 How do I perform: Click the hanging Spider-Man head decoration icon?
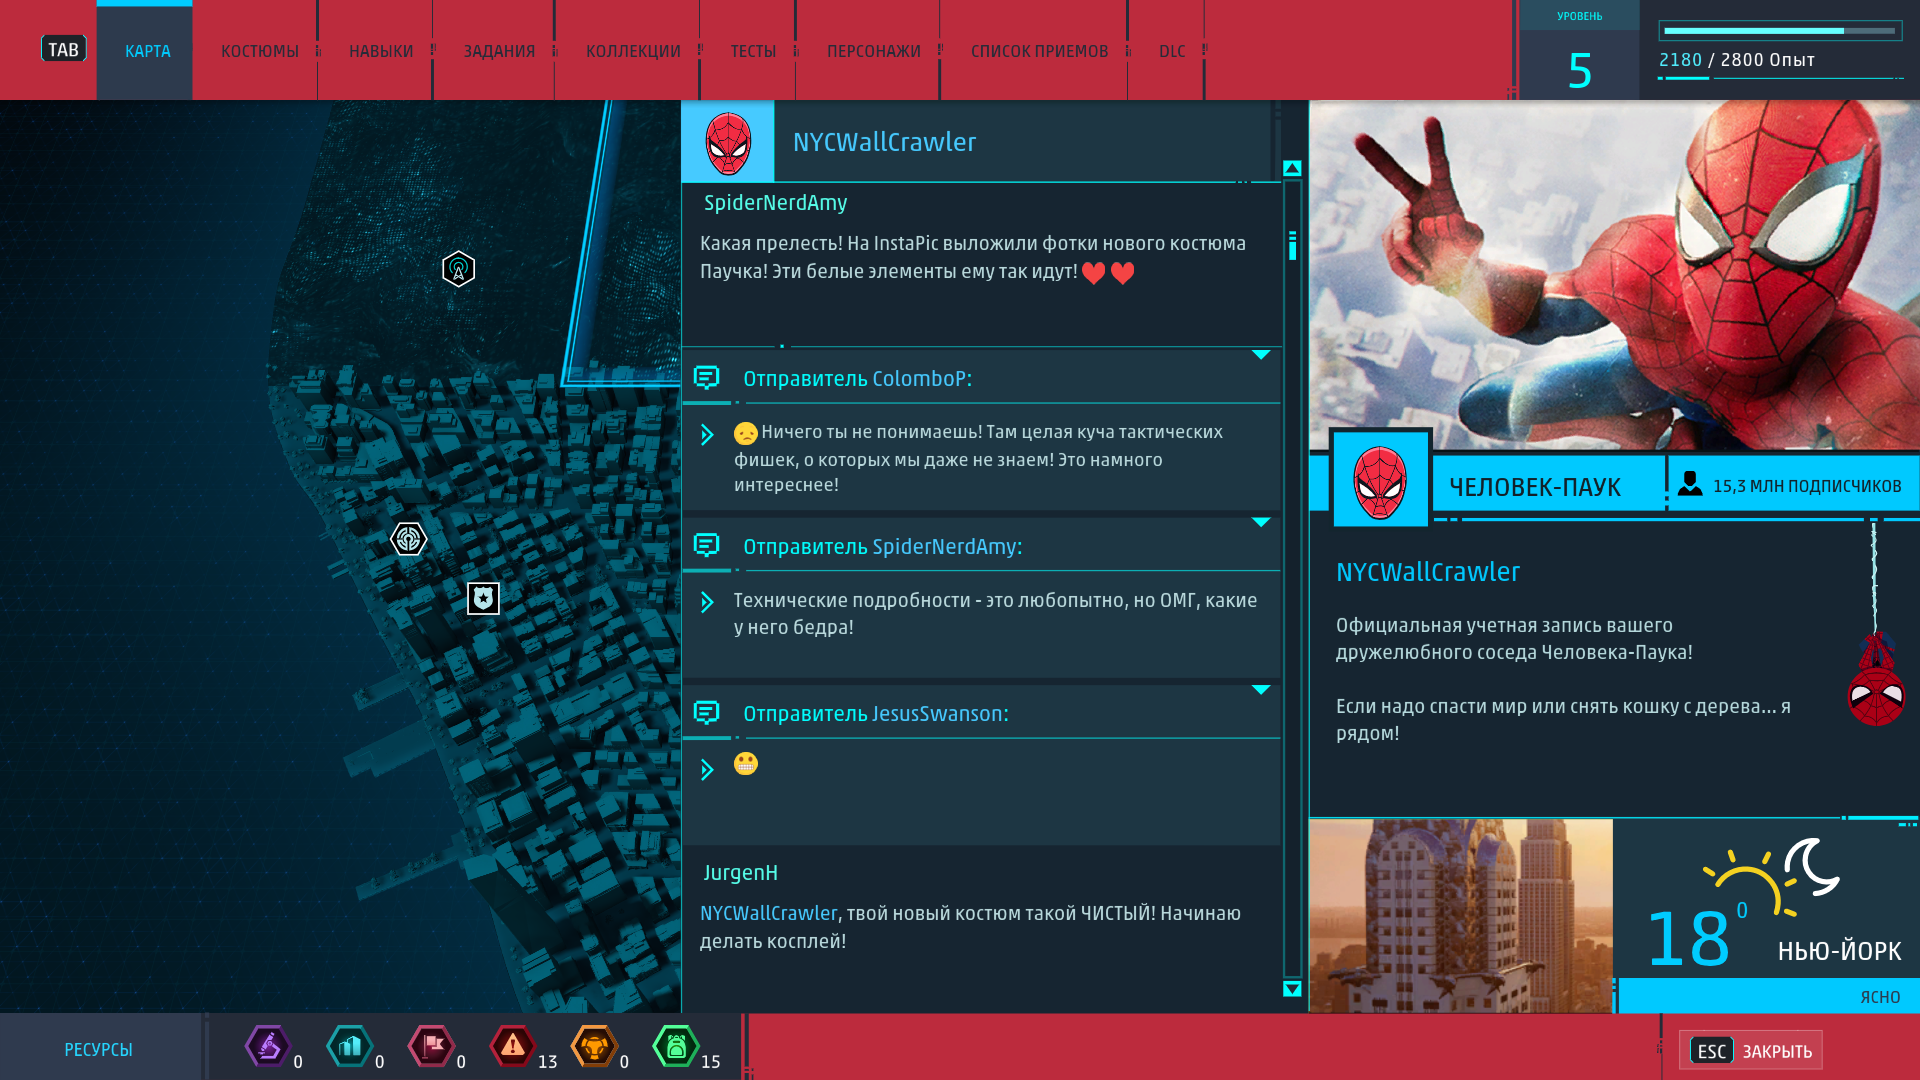click(1876, 680)
